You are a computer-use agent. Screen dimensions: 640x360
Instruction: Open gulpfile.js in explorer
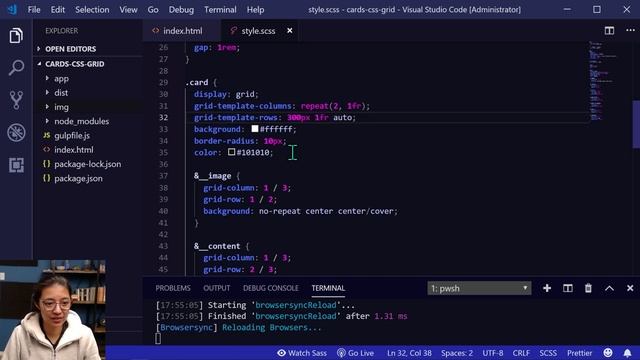pyautogui.click(x=72, y=136)
